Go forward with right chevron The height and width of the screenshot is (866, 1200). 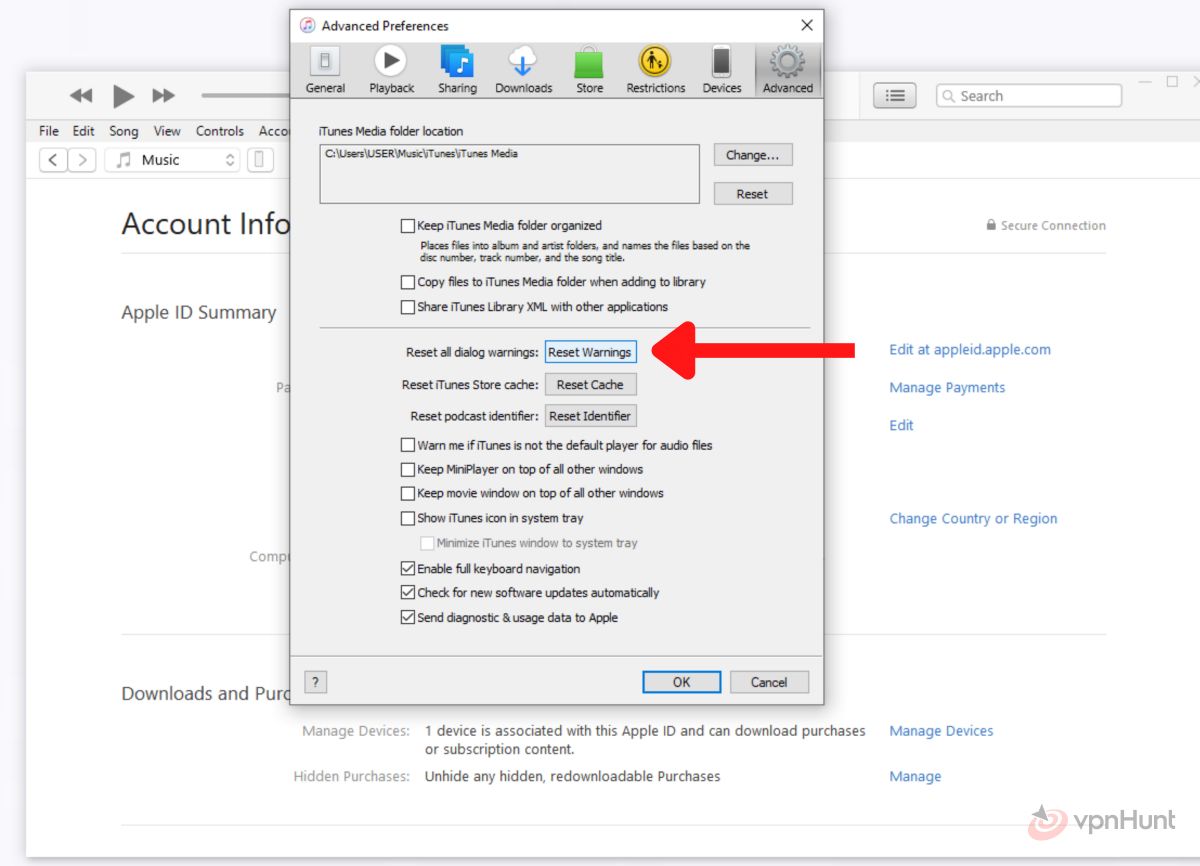tap(82, 160)
